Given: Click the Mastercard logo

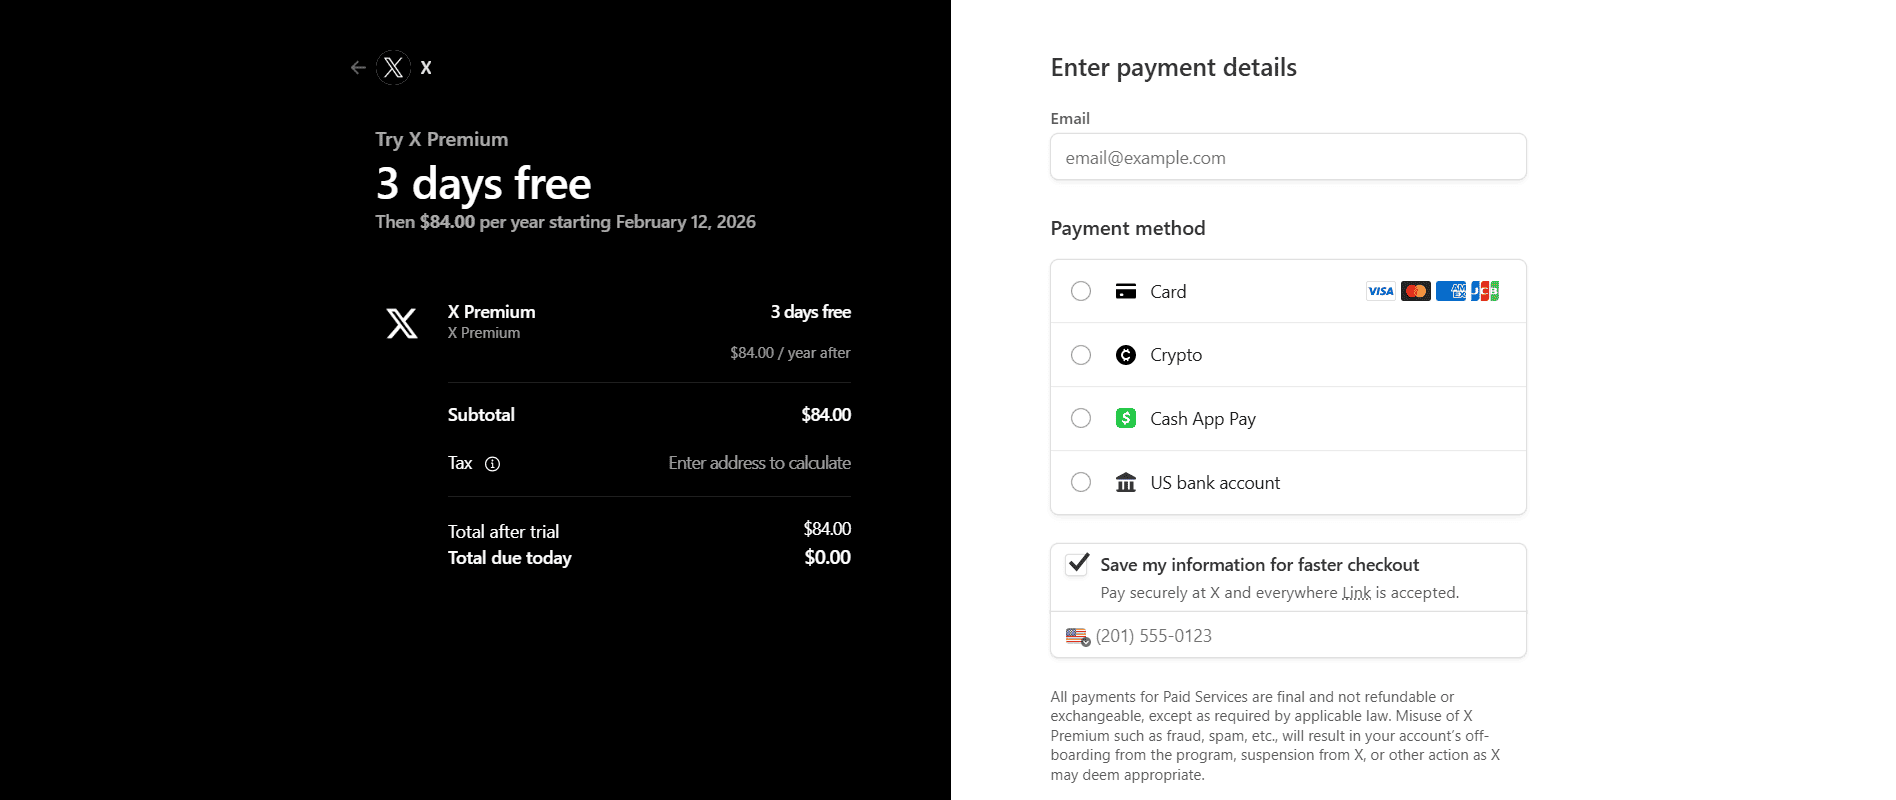Looking at the screenshot, I should click(1416, 291).
